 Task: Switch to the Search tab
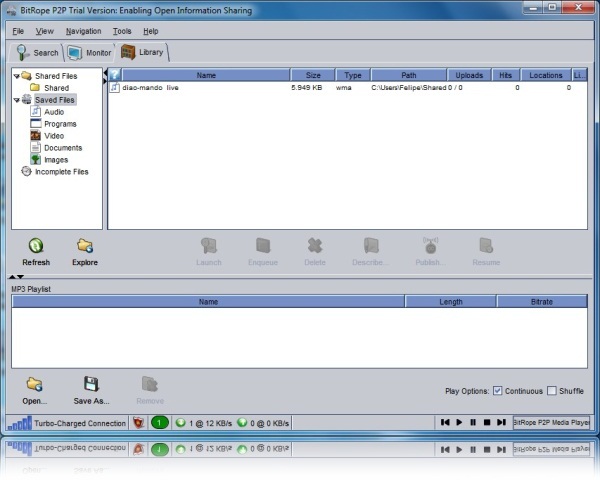click(x=37, y=52)
